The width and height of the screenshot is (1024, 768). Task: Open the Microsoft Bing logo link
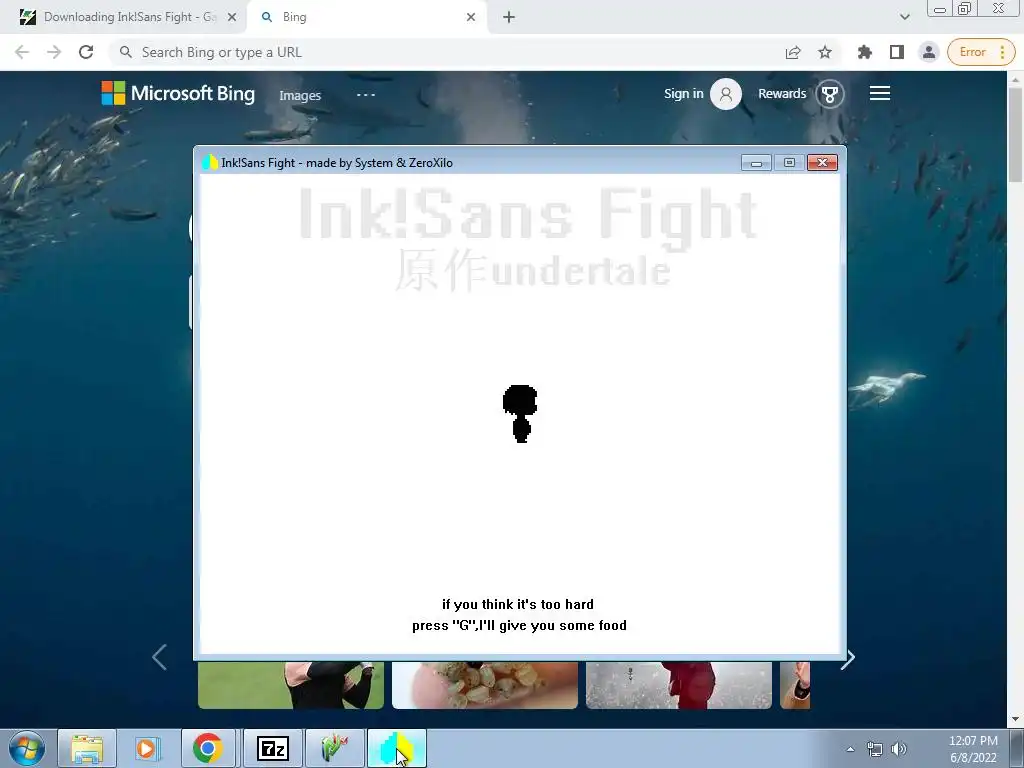click(x=178, y=93)
